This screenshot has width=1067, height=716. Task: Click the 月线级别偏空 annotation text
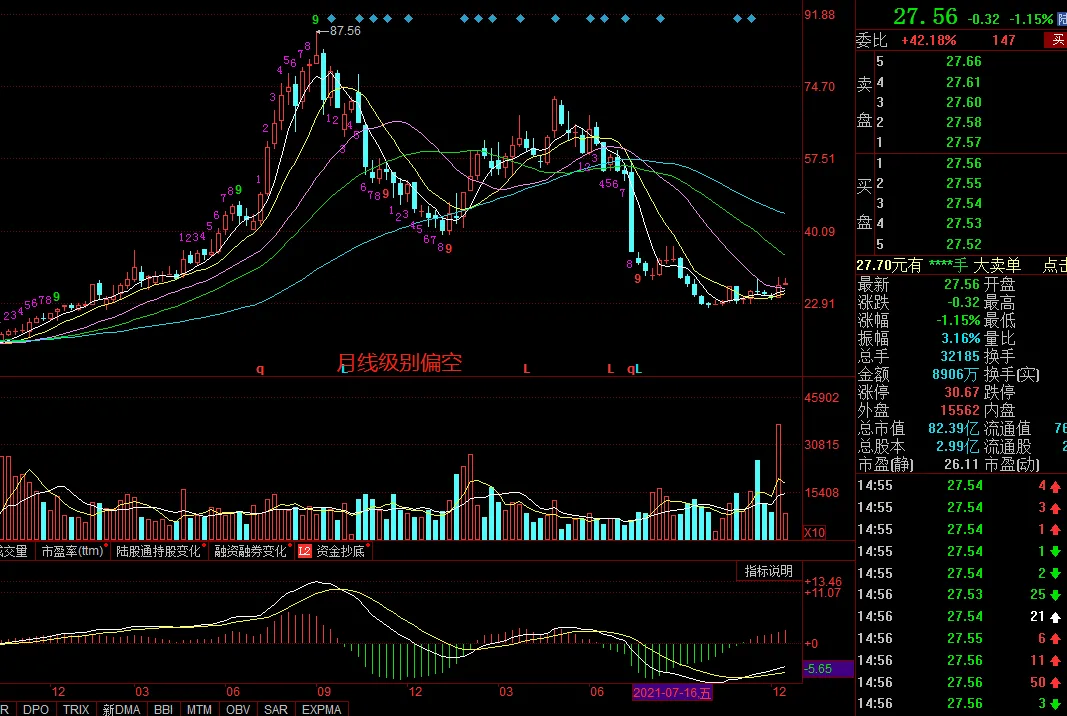click(400, 363)
